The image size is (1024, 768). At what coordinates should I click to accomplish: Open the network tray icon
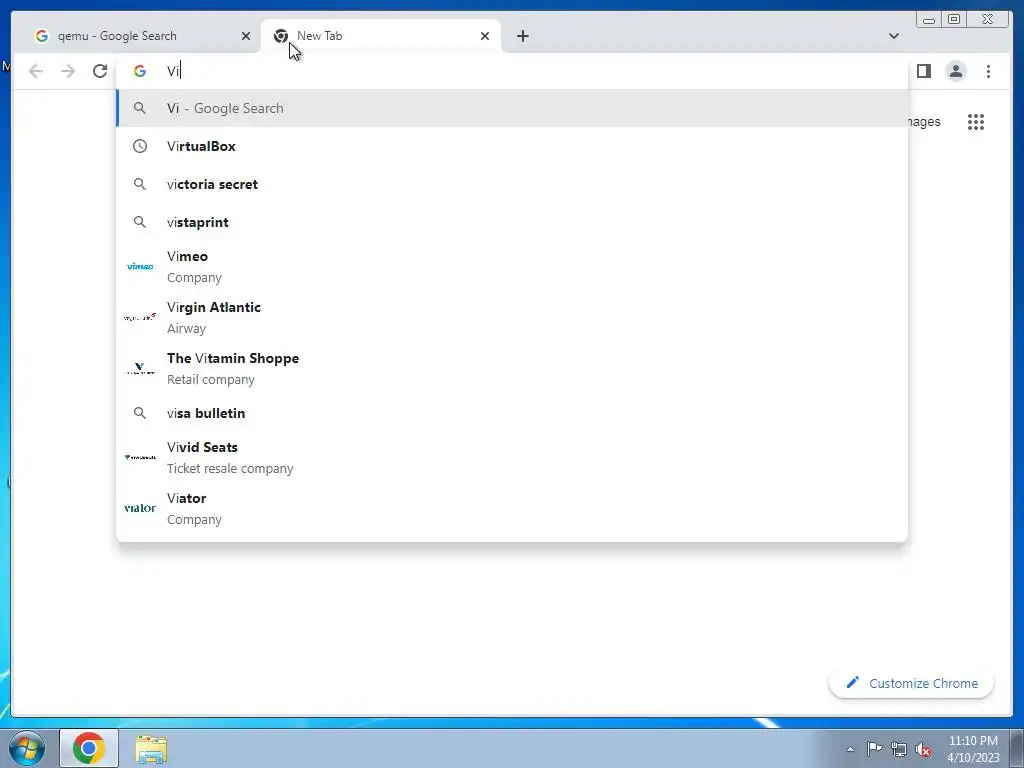[899, 749]
